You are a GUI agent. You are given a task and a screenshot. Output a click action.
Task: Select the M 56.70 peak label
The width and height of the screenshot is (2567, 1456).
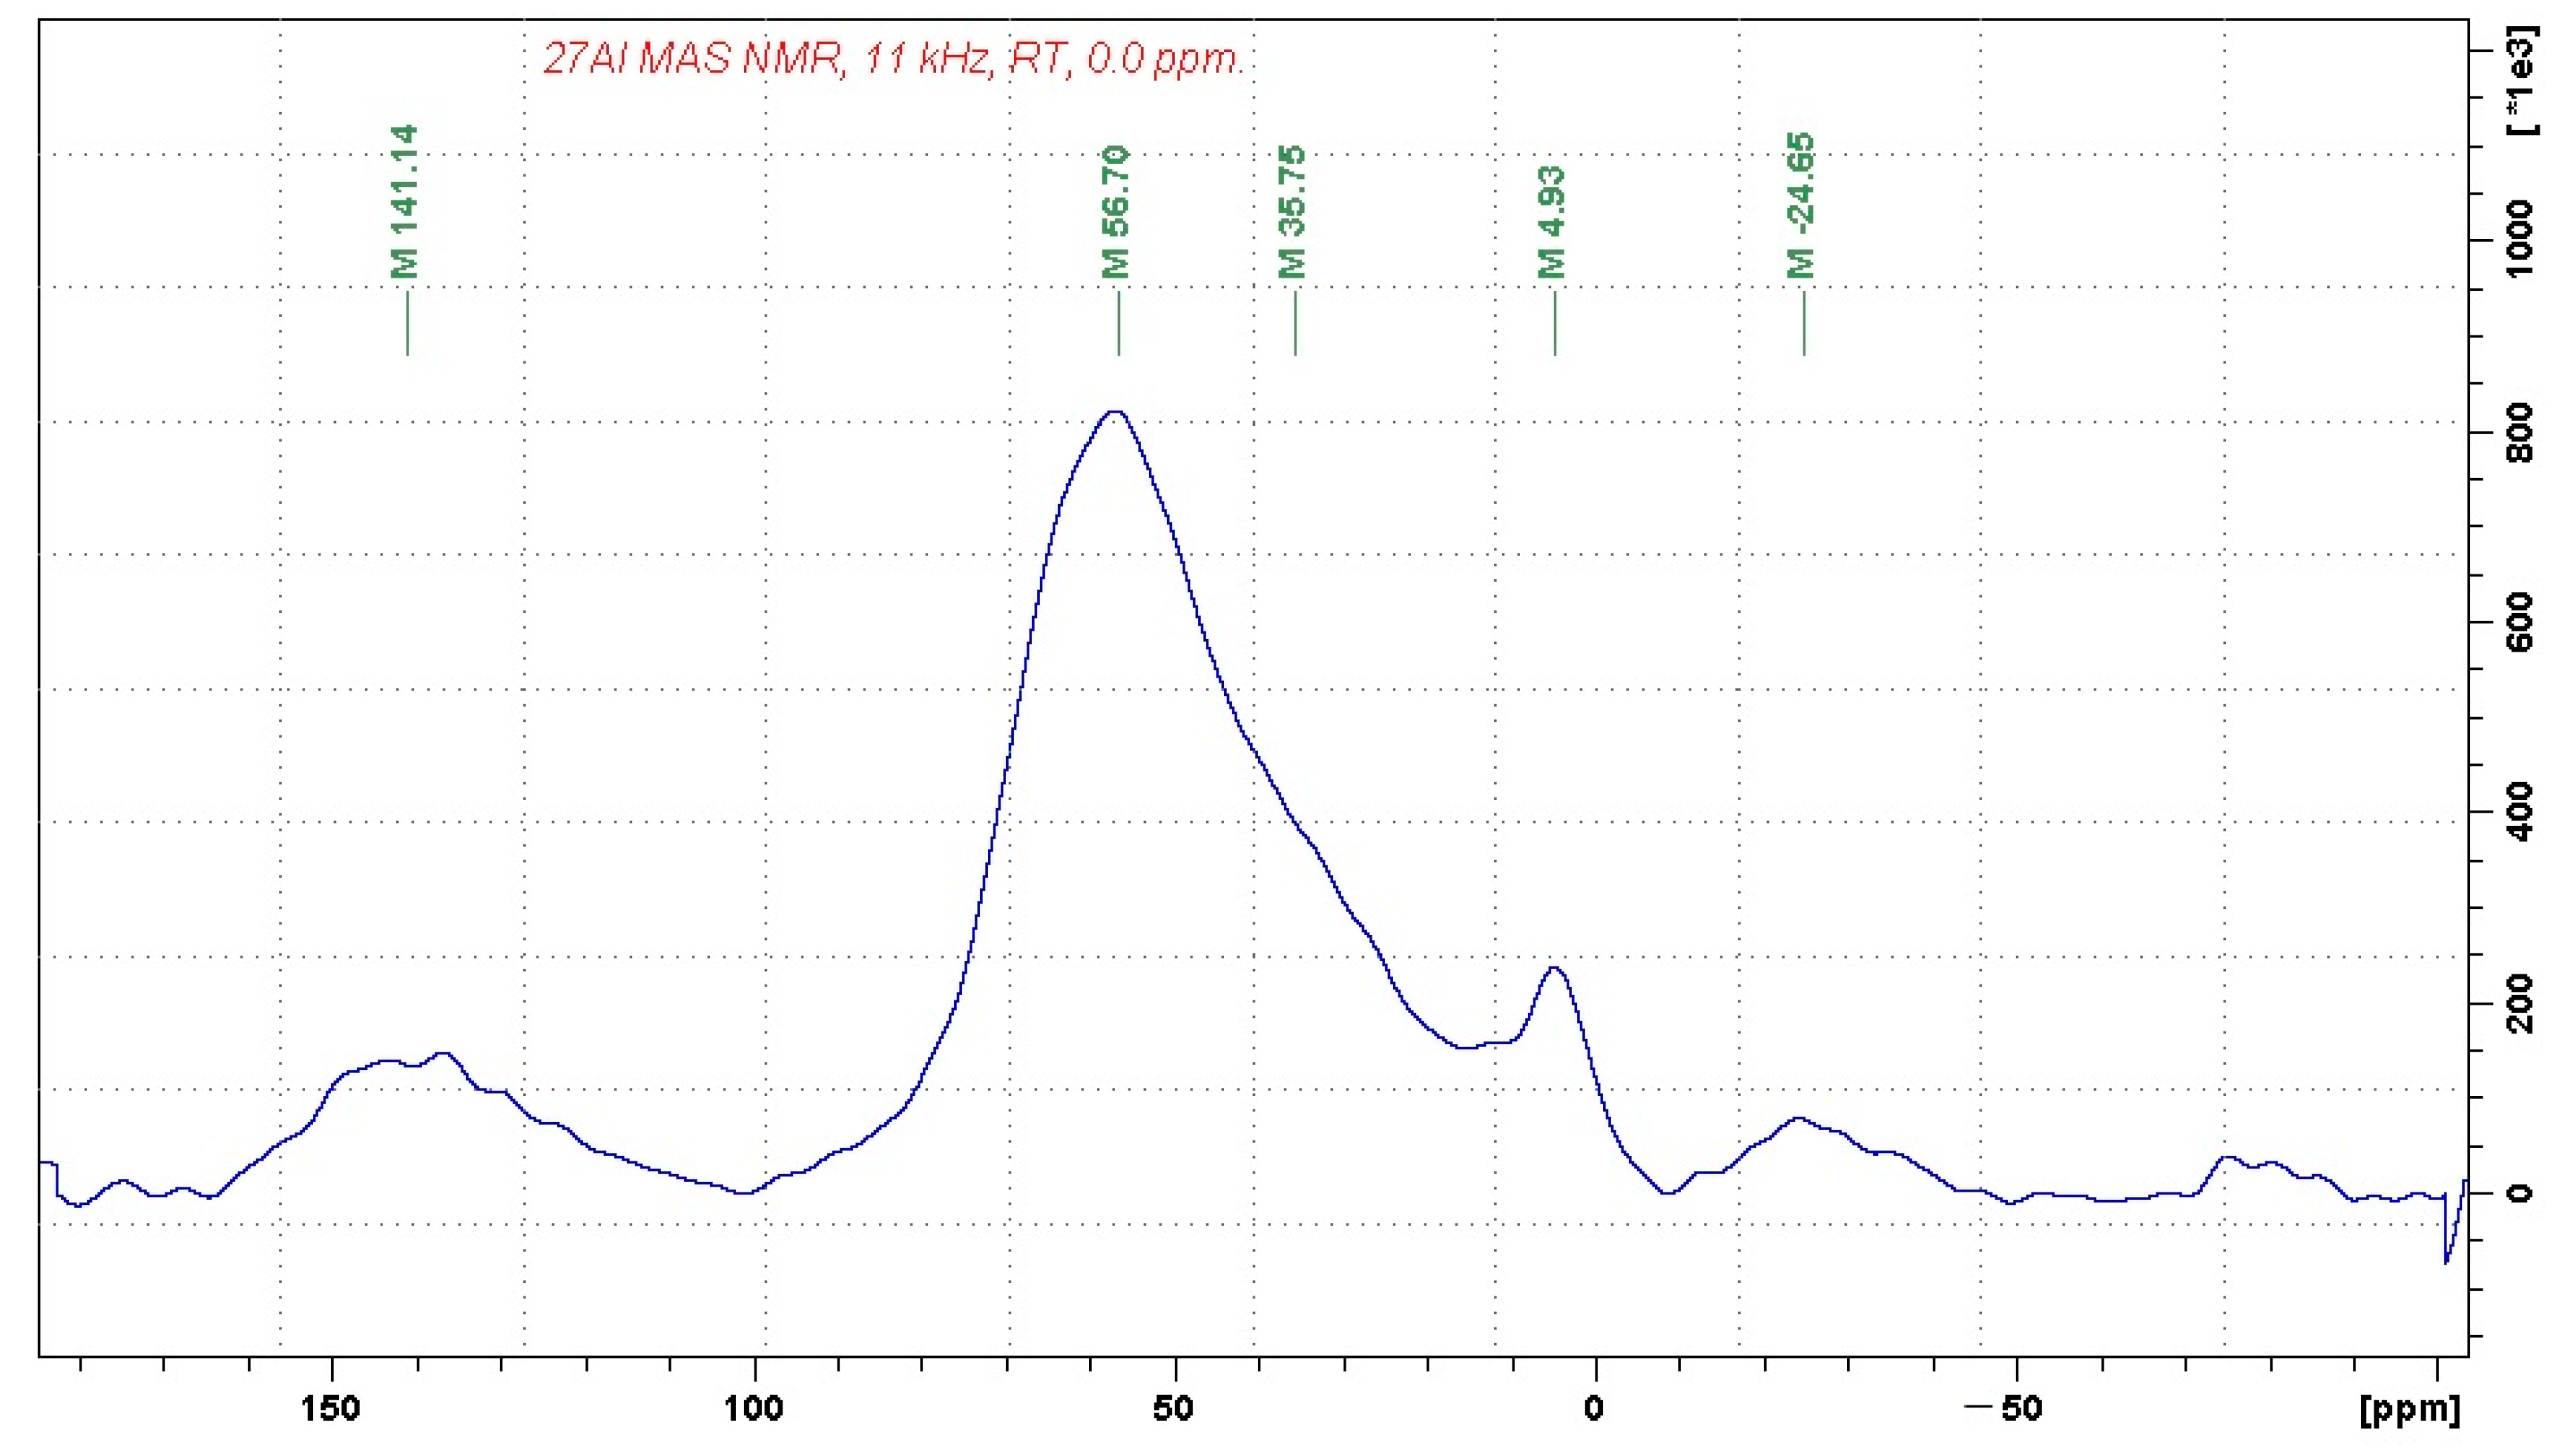[x=1116, y=212]
